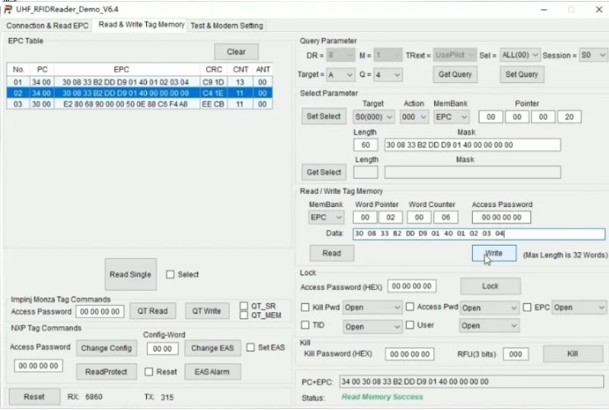Click the Read Single button

tap(131, 274)
